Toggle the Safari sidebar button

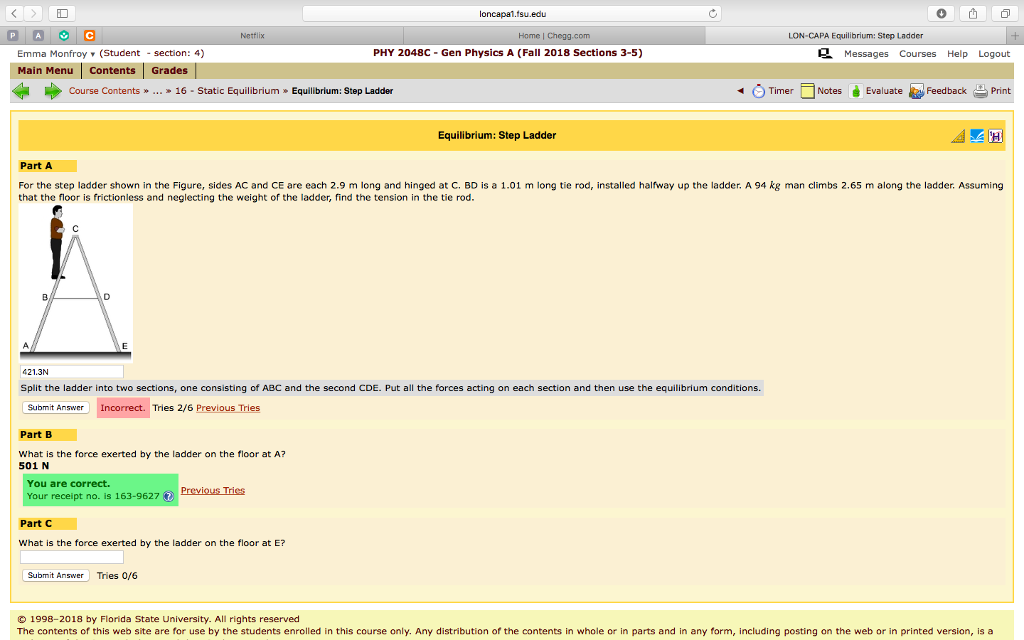[x=62, y=13]
